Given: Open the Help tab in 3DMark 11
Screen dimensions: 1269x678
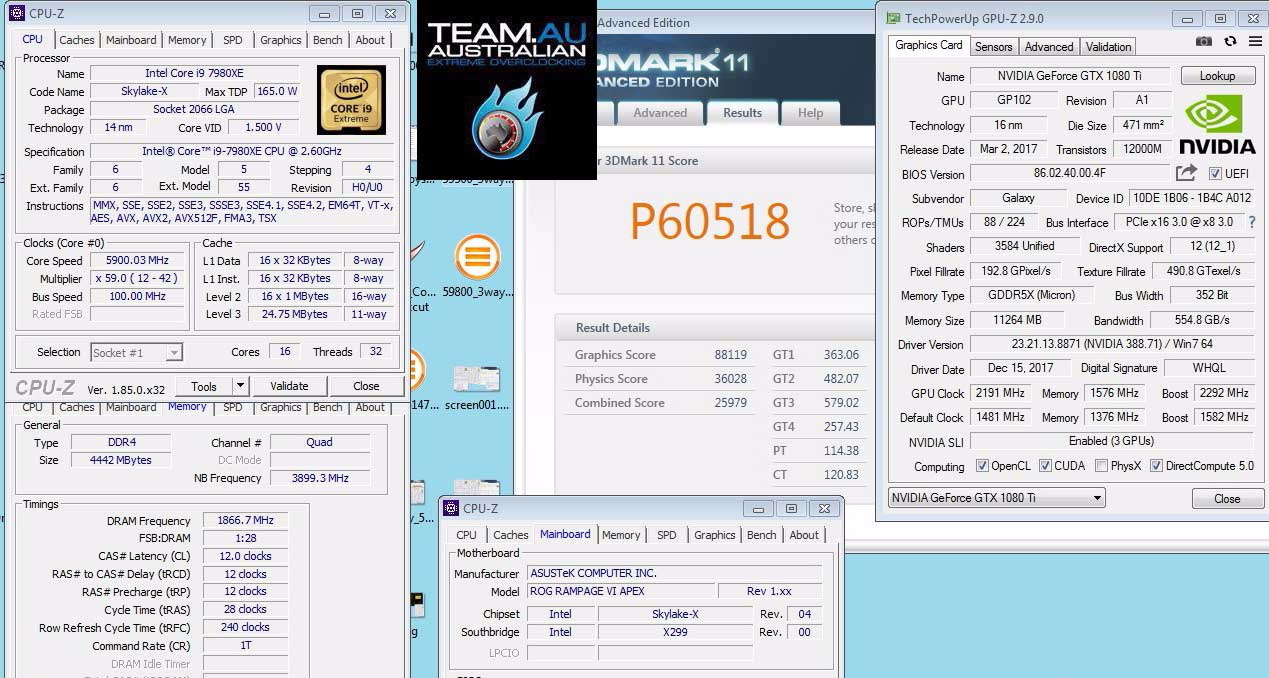Looking at the screenshot, I should click(810, 113).
